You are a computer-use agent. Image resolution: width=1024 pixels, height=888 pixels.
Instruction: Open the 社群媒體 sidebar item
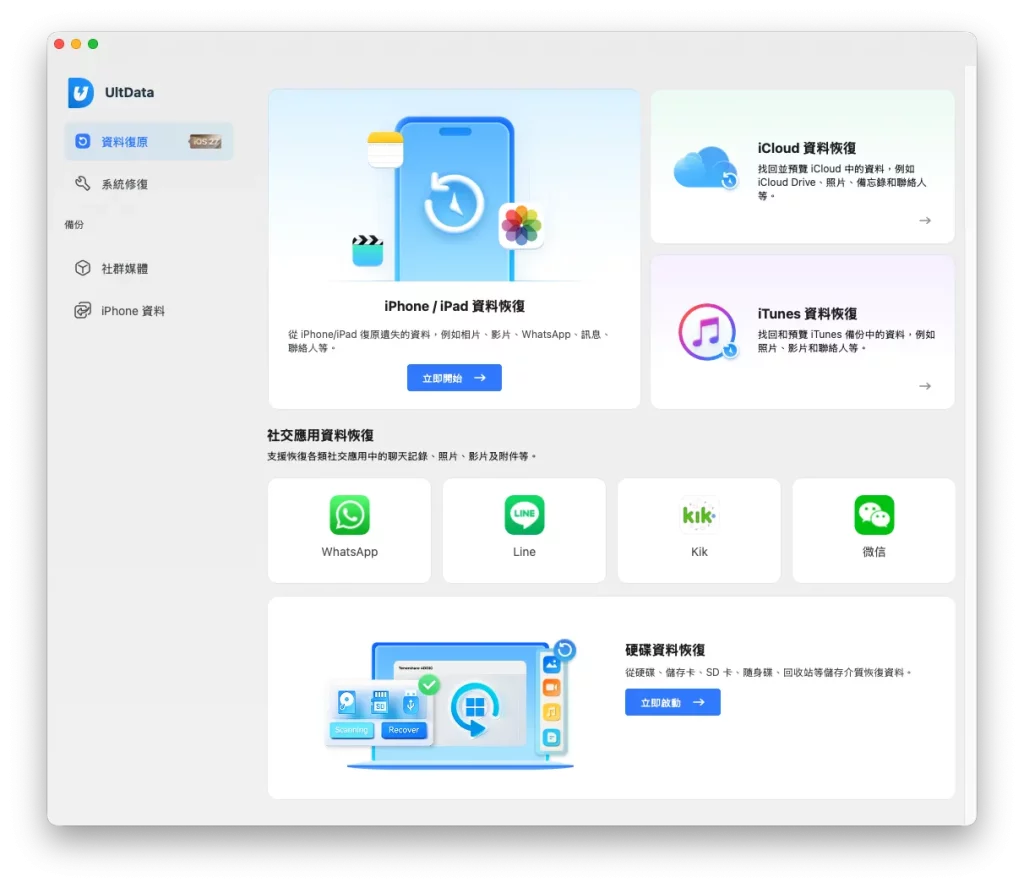(x=148, y=268)
